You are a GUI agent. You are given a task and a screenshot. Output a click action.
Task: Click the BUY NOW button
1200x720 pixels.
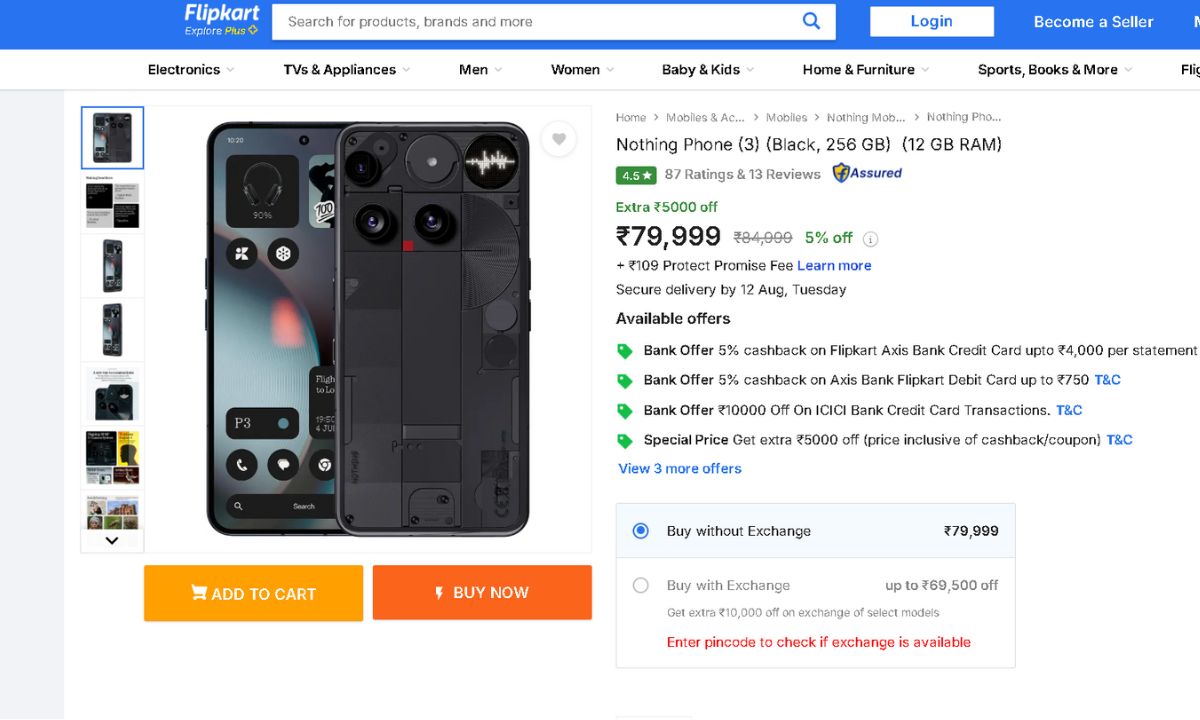click(482, 593)
